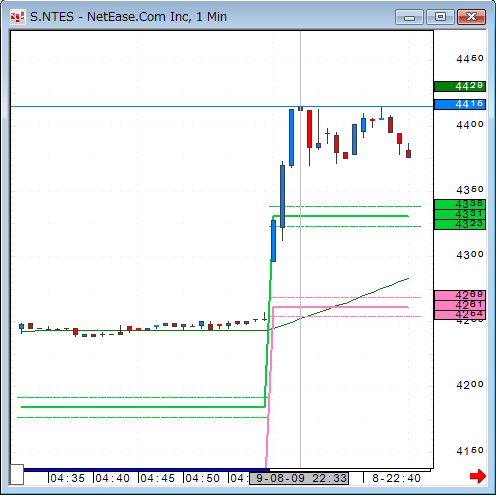This screenshot has height=495, width=496.
Task: Maximize the S.NTES chart window
Action: point(440,17)
